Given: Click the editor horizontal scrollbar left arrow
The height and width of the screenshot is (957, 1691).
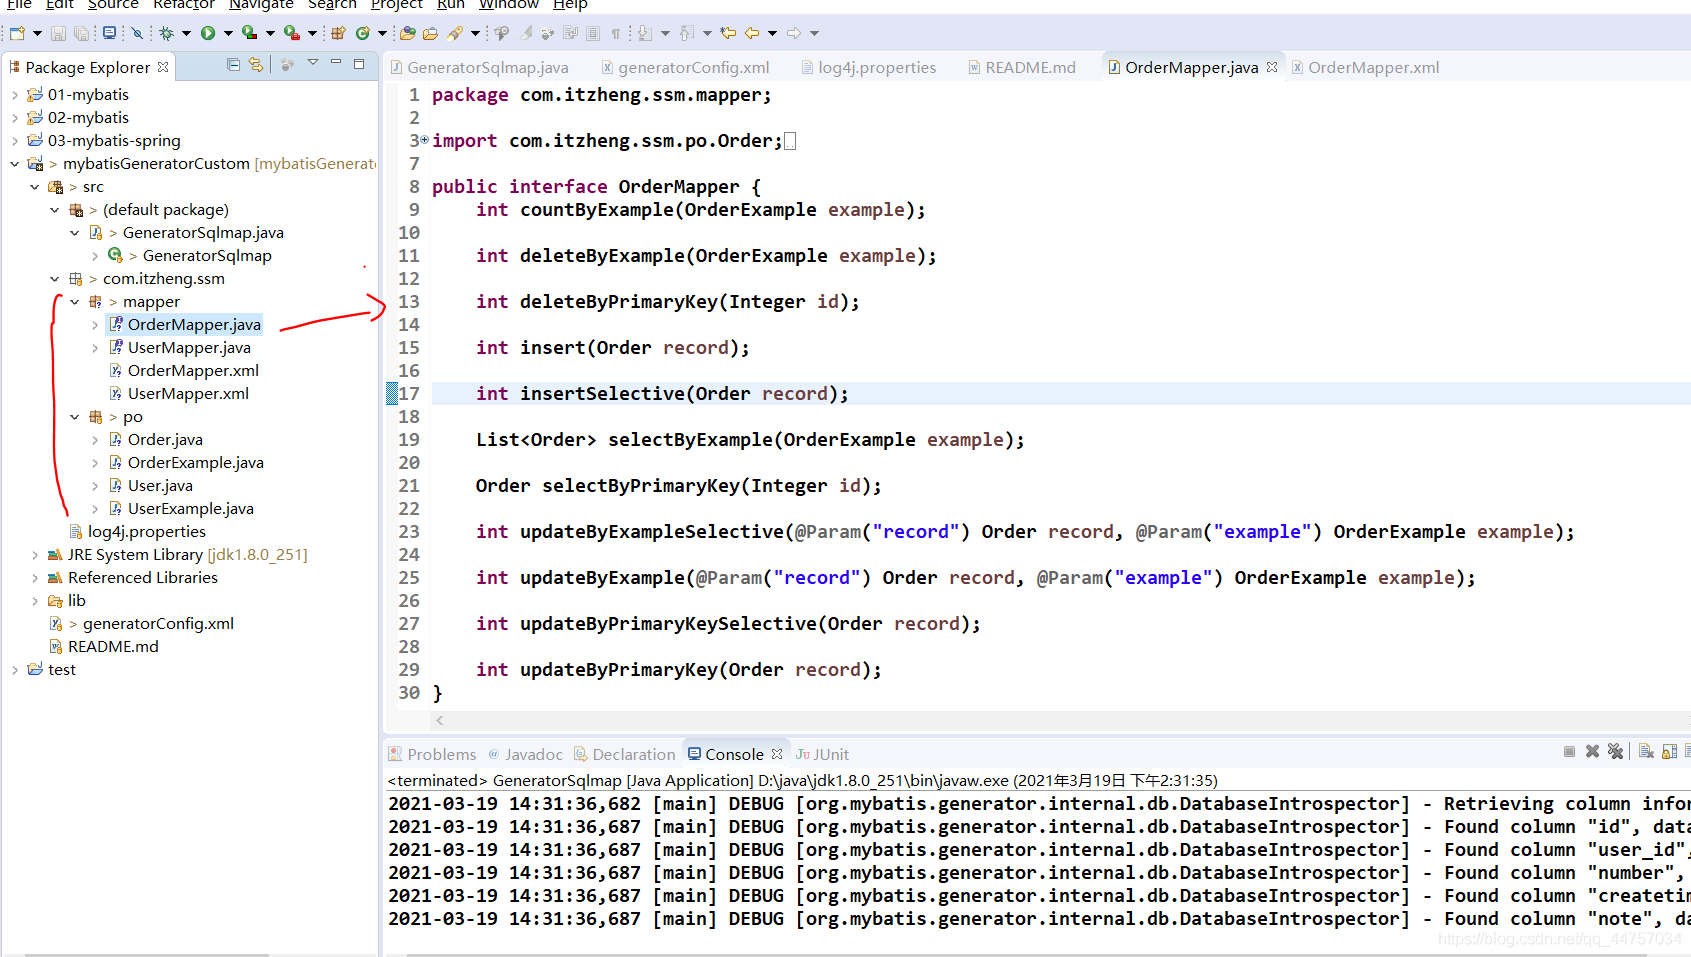Looking at the screenshot, I should 439,720.
